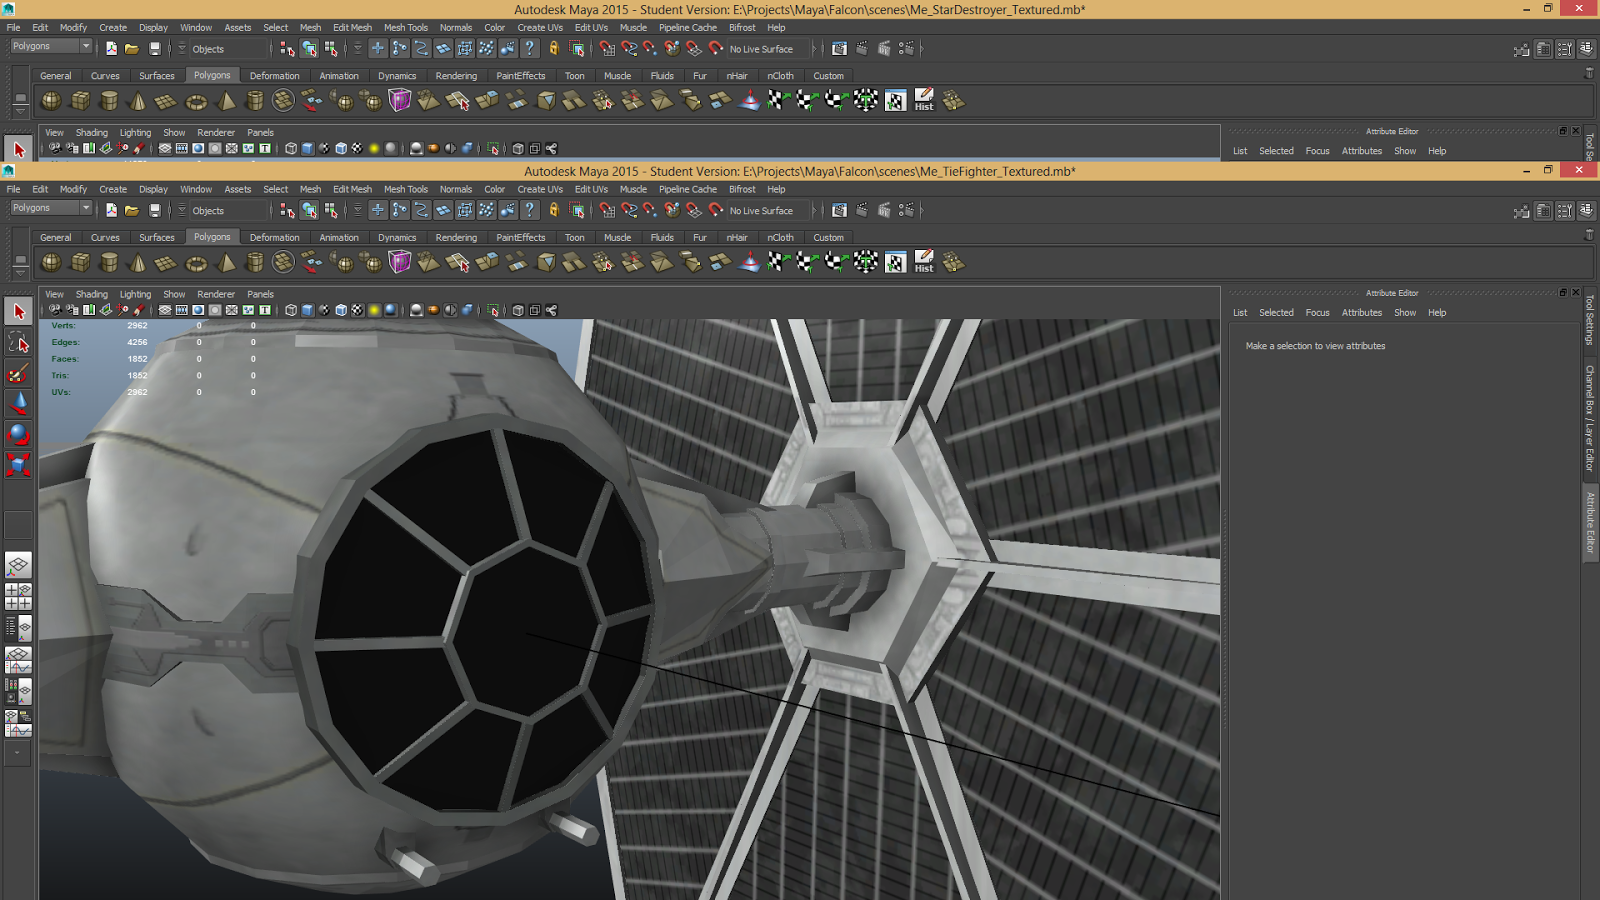This screenshot has height=900, width=1600.
Task: Open the Objects selection mask field in TieFighter window
Action: click(231, 211)
